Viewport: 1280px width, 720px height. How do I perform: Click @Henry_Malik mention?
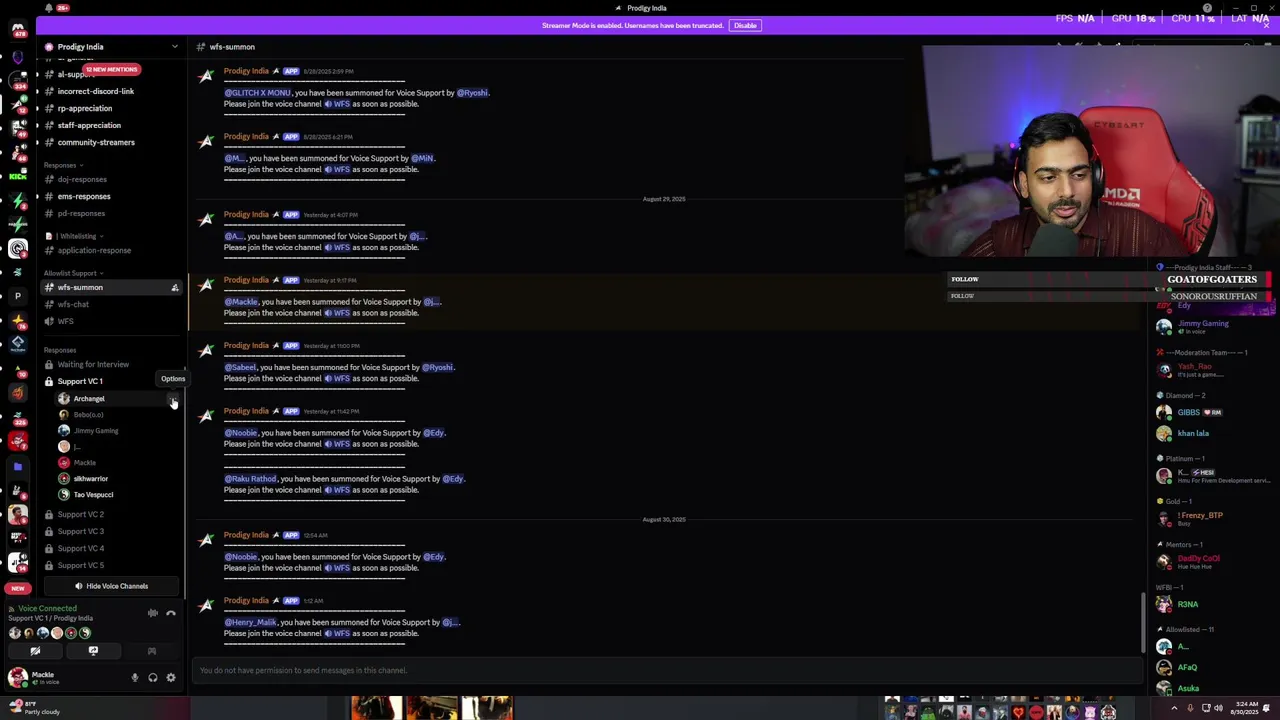pyautogui.click(x=250, y=622)
